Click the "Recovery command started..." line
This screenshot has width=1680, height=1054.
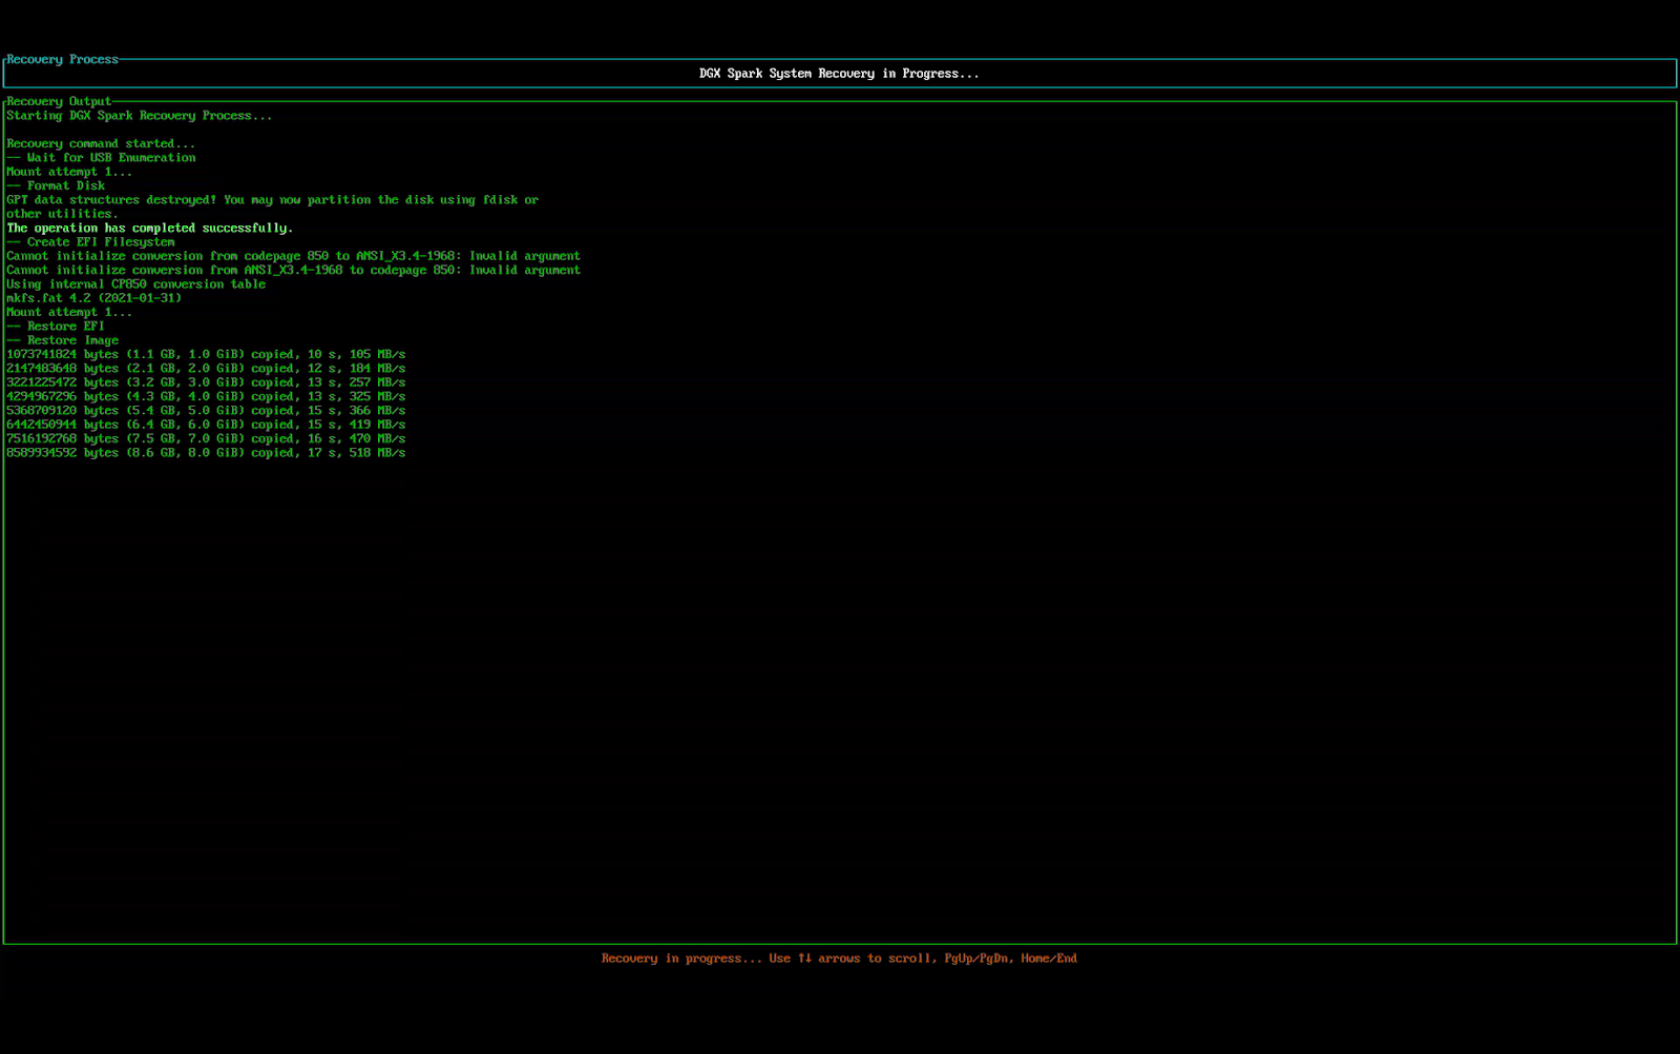click(100, 143)
